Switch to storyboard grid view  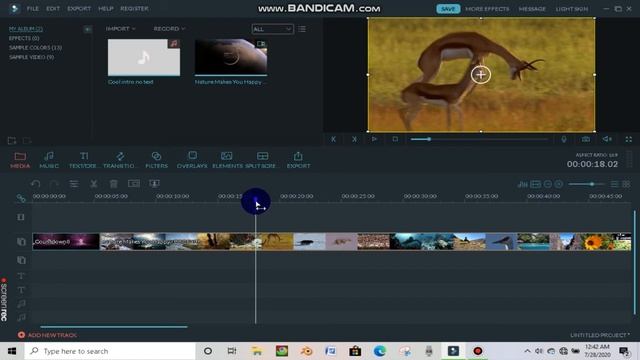coord(626,184)
